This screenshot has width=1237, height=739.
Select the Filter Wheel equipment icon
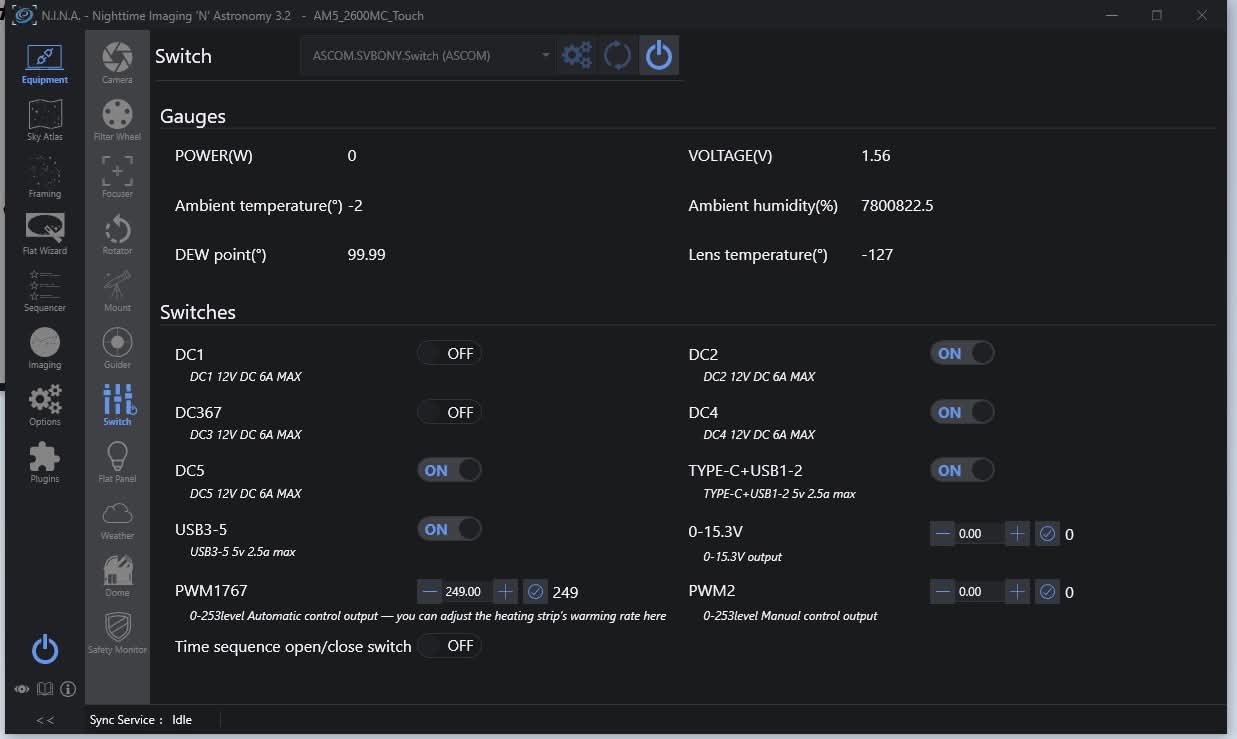117,120
